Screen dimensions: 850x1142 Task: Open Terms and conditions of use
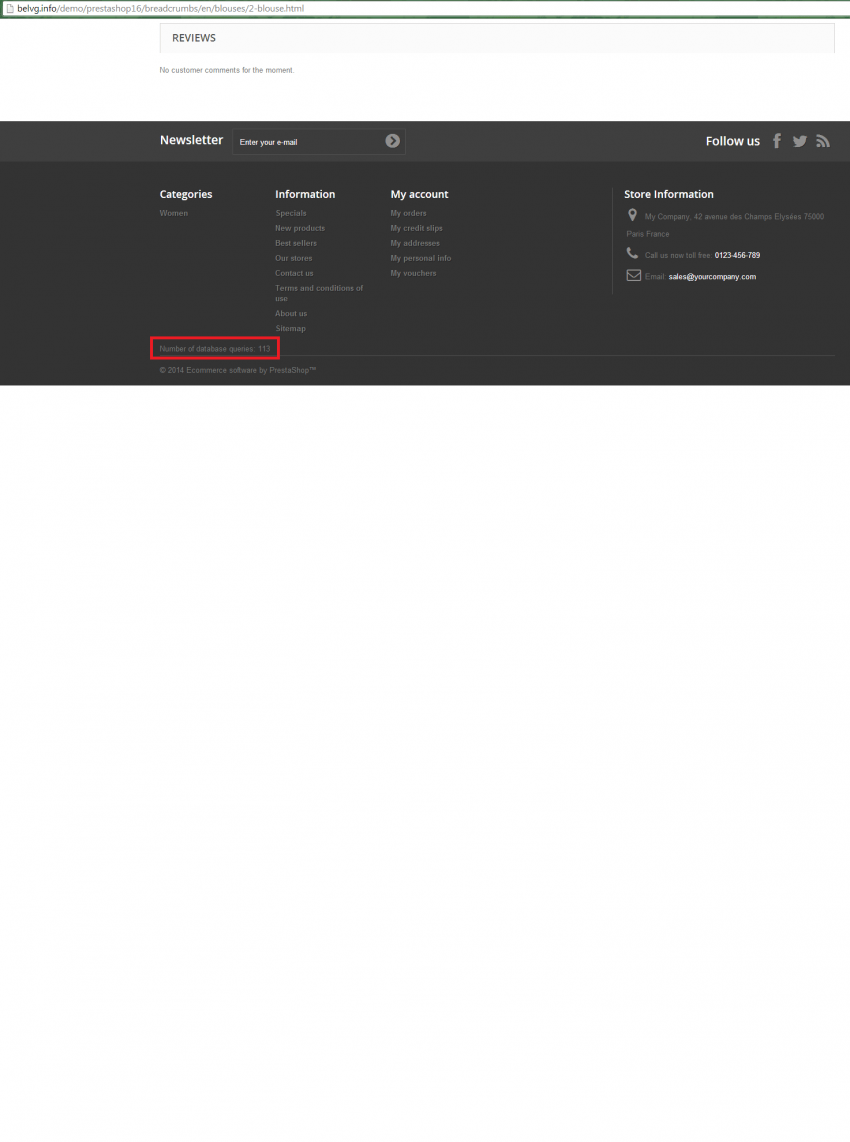click(319, 293)
